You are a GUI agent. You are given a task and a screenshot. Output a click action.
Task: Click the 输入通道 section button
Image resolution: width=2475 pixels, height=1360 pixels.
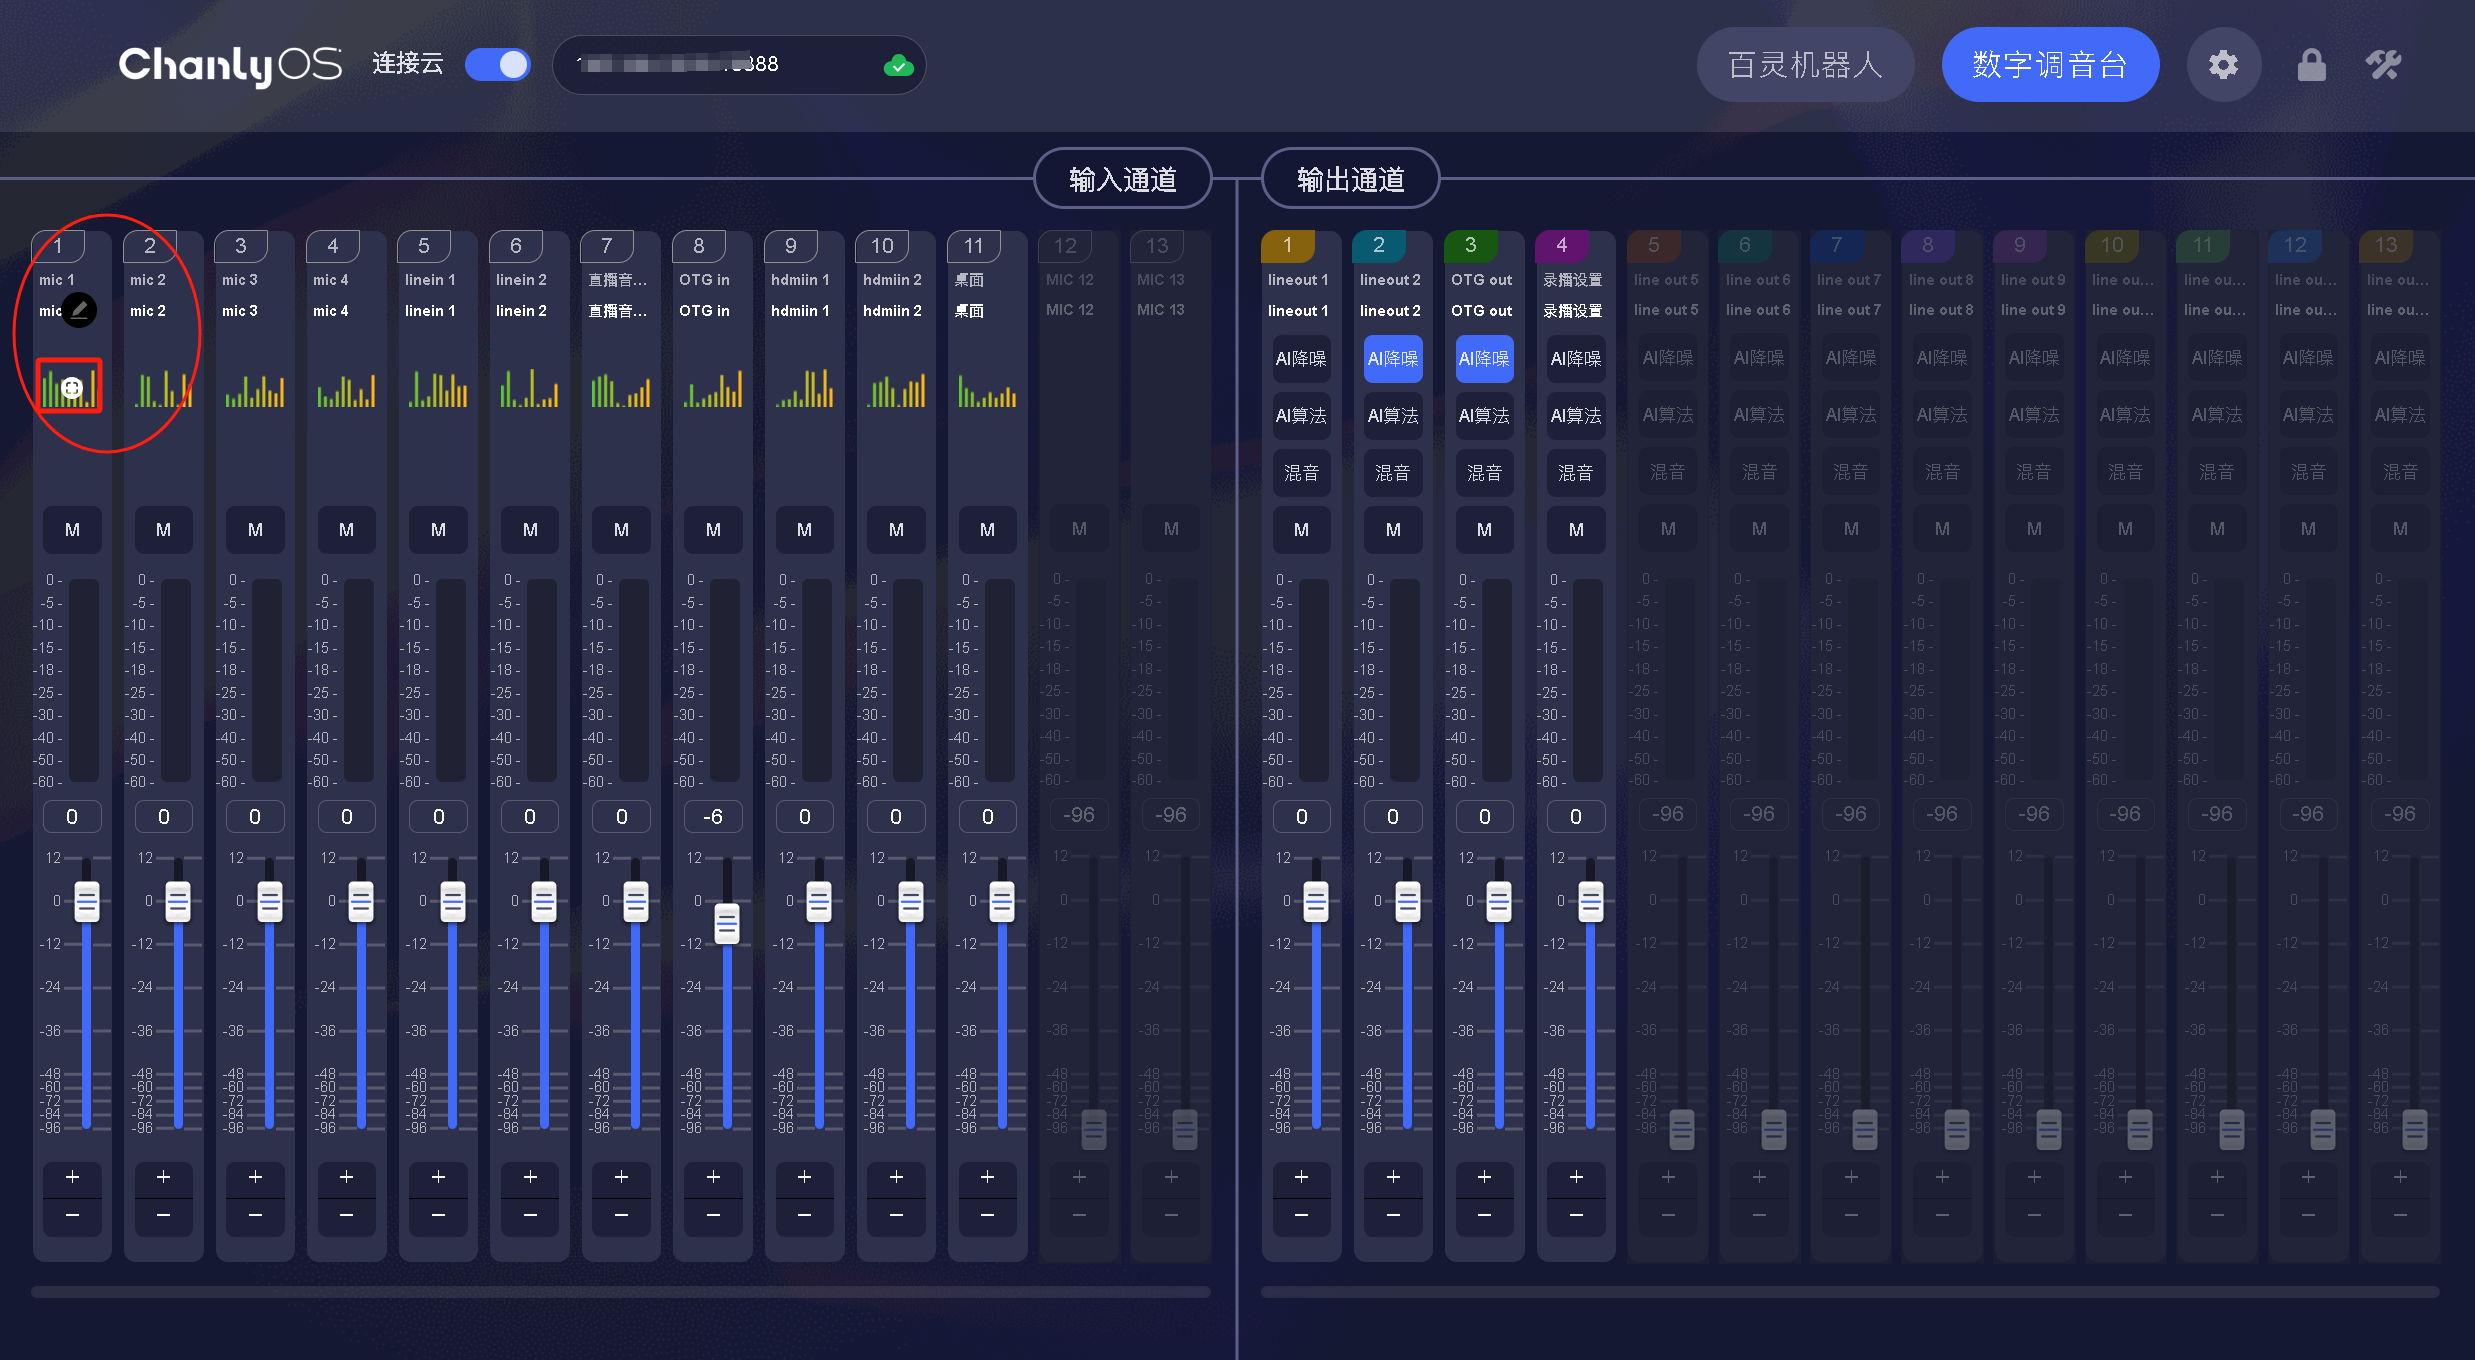point(1122,179)
